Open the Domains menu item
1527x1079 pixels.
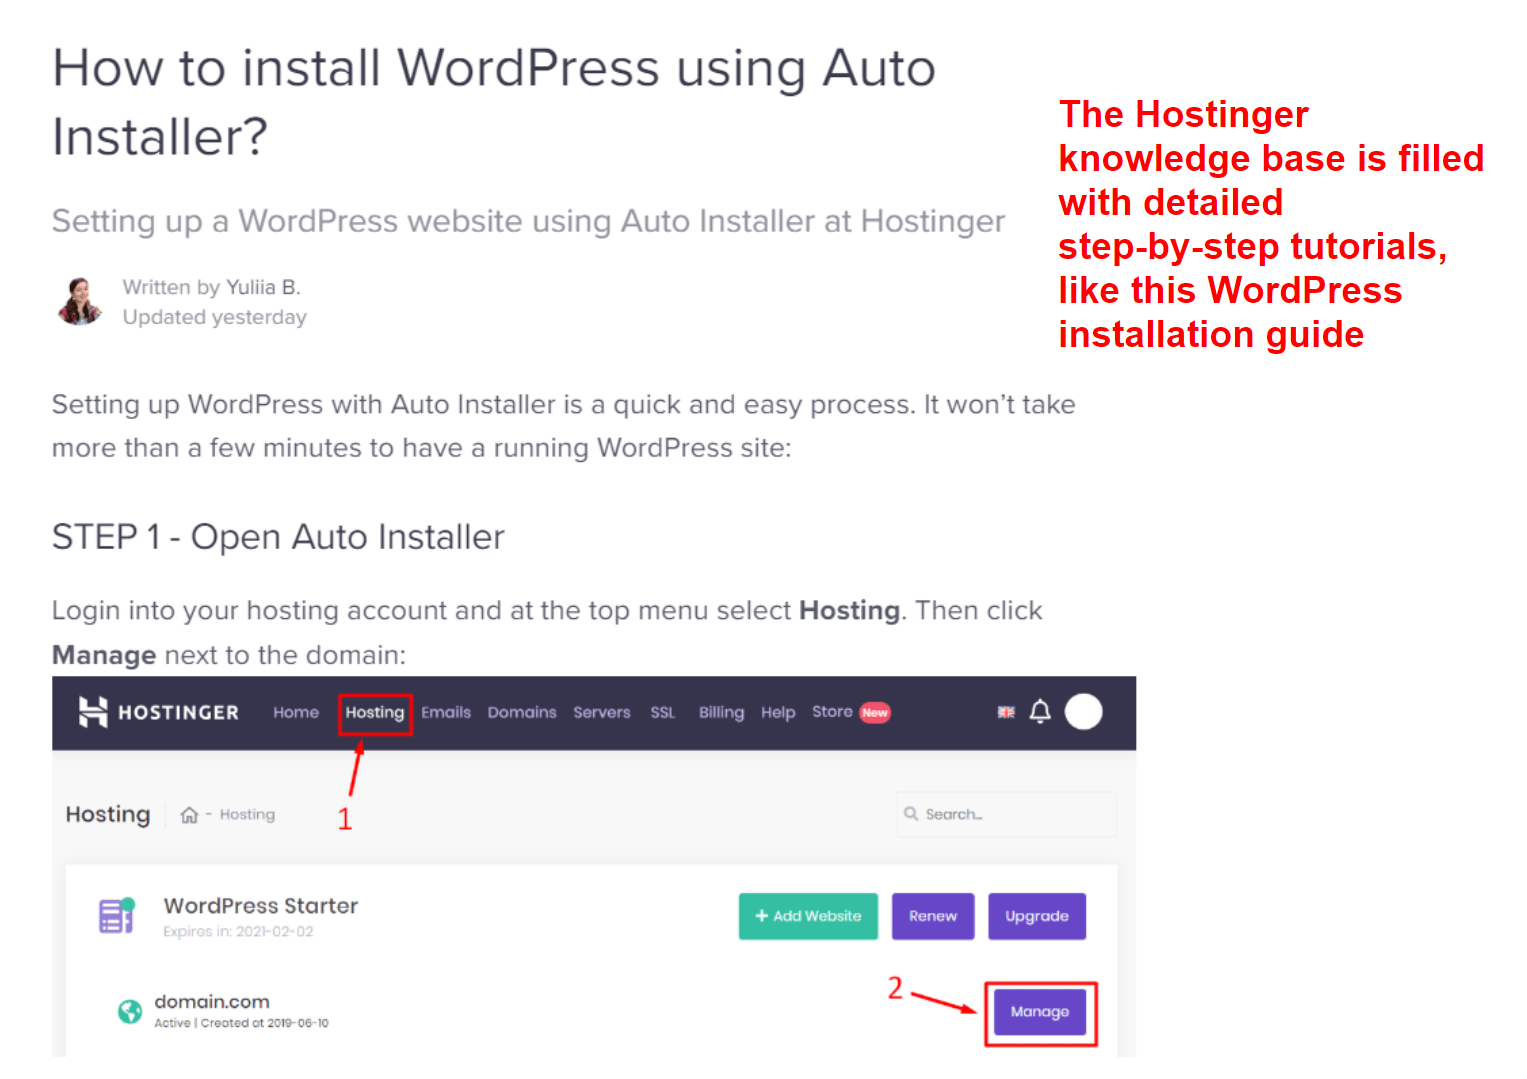click(x=522, y=712)
